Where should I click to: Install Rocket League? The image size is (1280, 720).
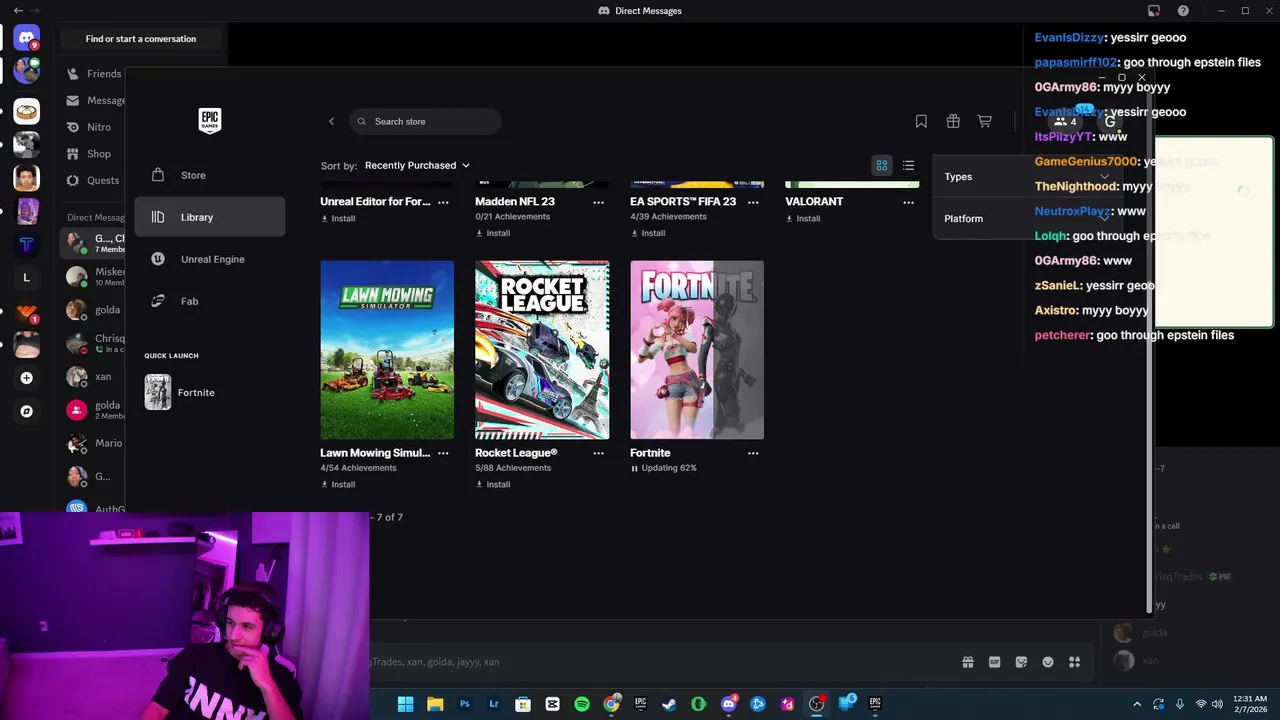(x=493, y=484)
